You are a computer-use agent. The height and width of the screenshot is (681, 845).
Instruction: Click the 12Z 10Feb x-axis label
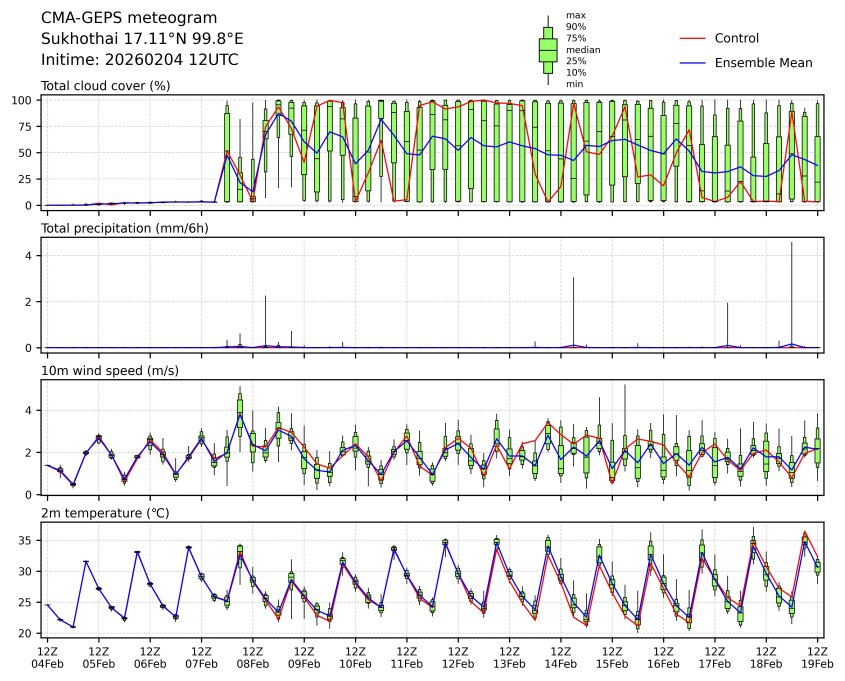(x=355, y=657)
